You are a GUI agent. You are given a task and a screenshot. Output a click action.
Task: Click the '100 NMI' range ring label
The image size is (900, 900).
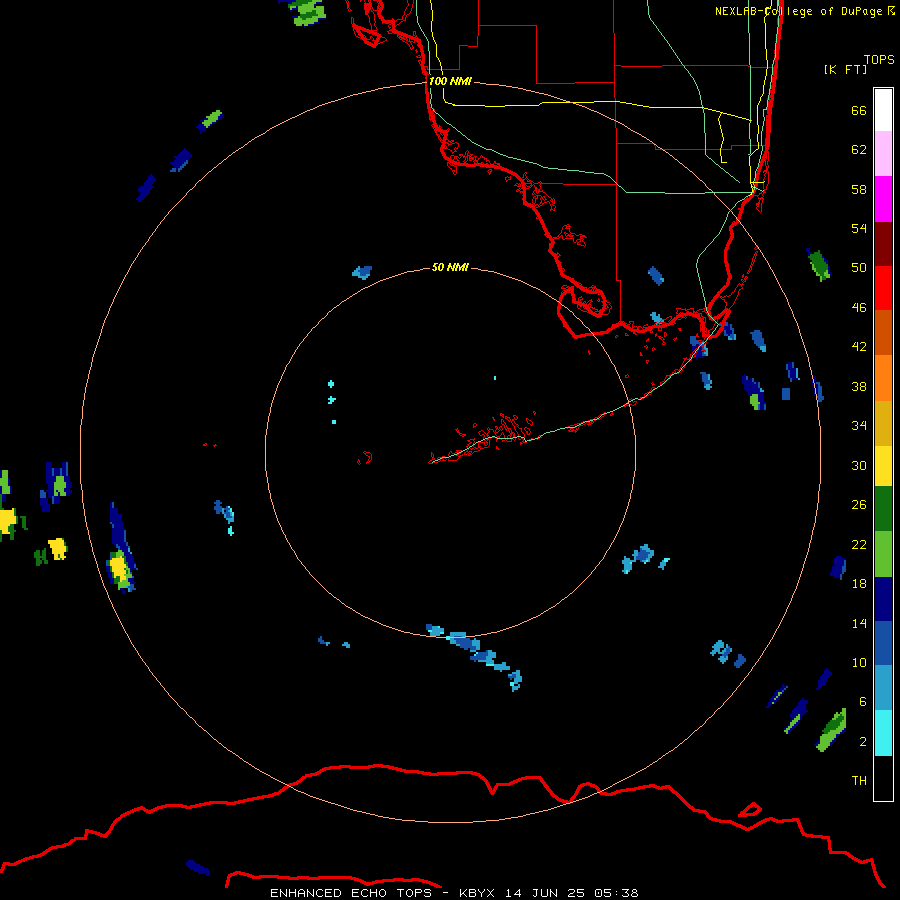[x=450, y=81]
